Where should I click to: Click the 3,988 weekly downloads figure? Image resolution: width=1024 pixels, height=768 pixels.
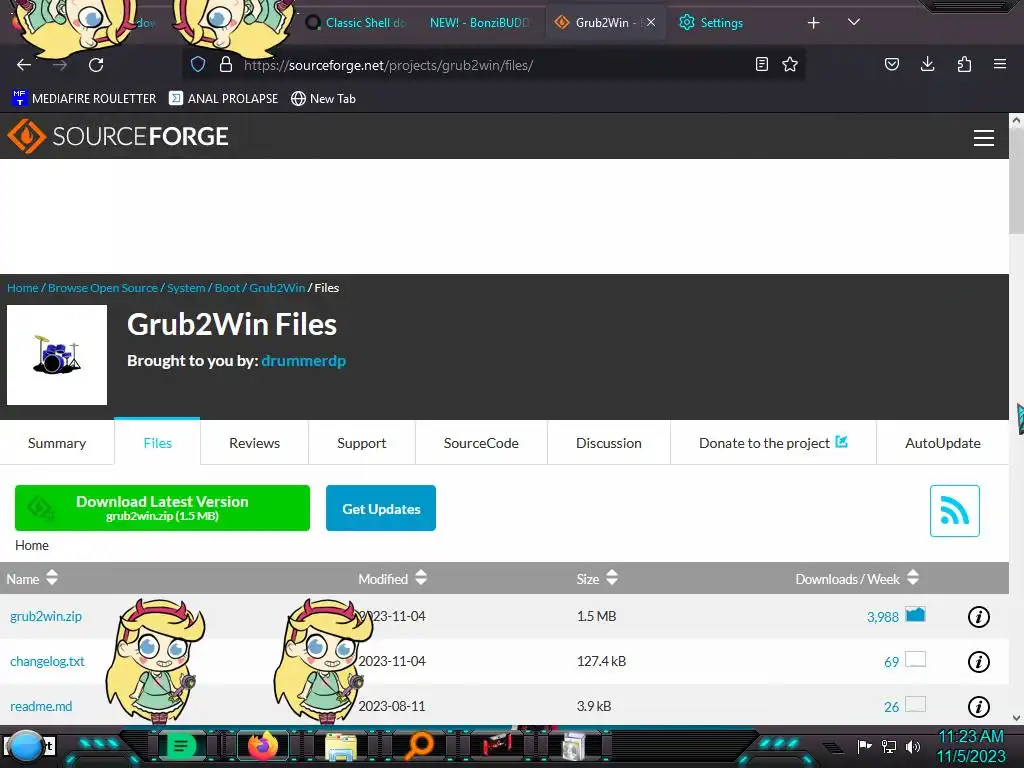[x=883, y=616]
